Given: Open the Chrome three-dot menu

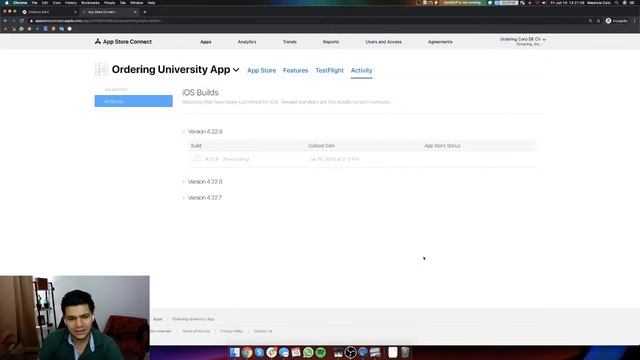Looking at the screenshot, I should coord(635,20).
